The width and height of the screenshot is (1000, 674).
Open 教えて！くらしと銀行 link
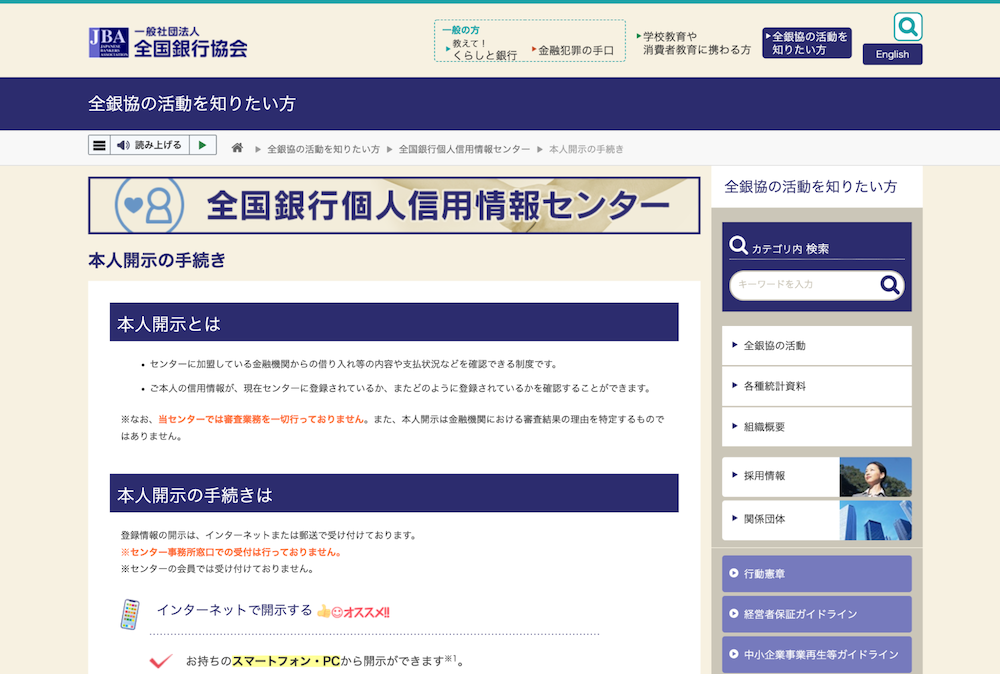pyautogui.click(x=482, y=50)
